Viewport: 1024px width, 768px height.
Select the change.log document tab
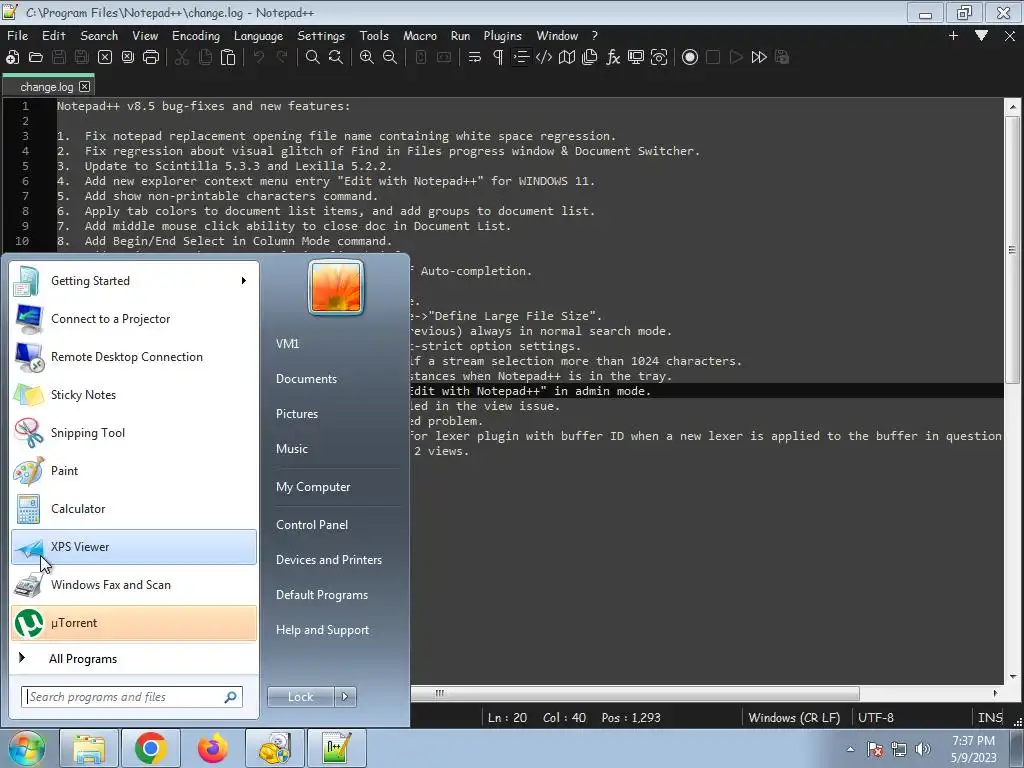(x=46, y=87)
